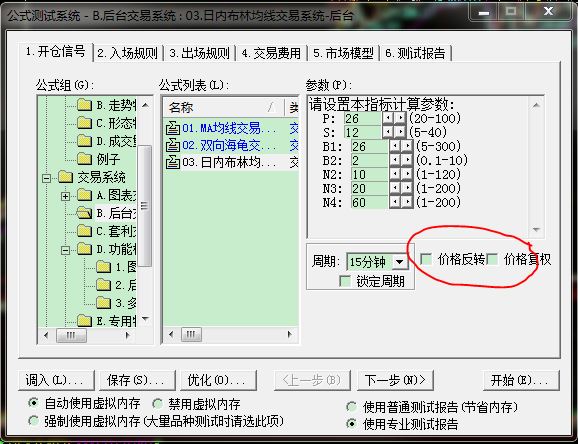This screenshot has width=578, height=444.
Task: Open the 周期 15分钟 dropdown
Action: coord(400,262)
